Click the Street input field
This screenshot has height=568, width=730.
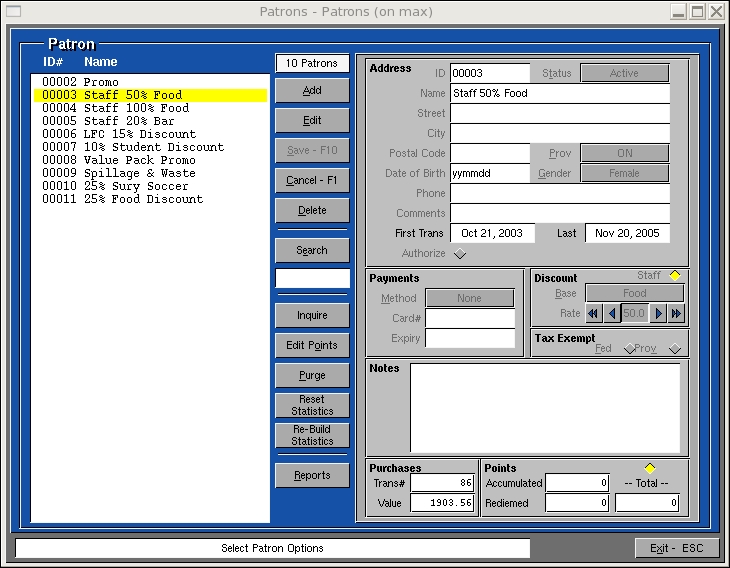[560, 113]
